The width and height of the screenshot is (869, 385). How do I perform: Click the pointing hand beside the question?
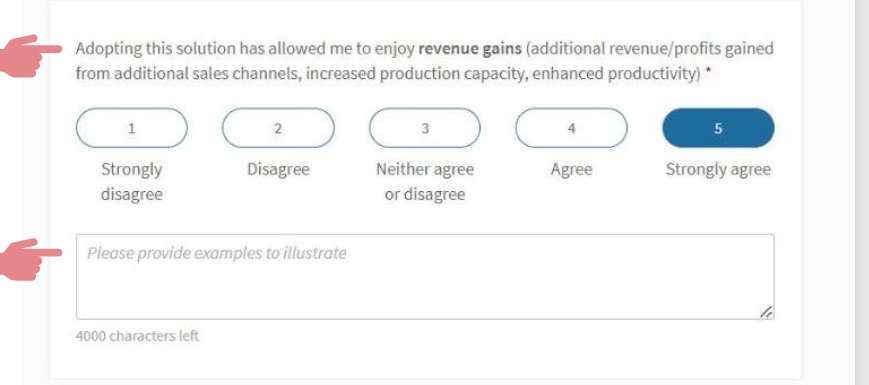click(29, 56)
